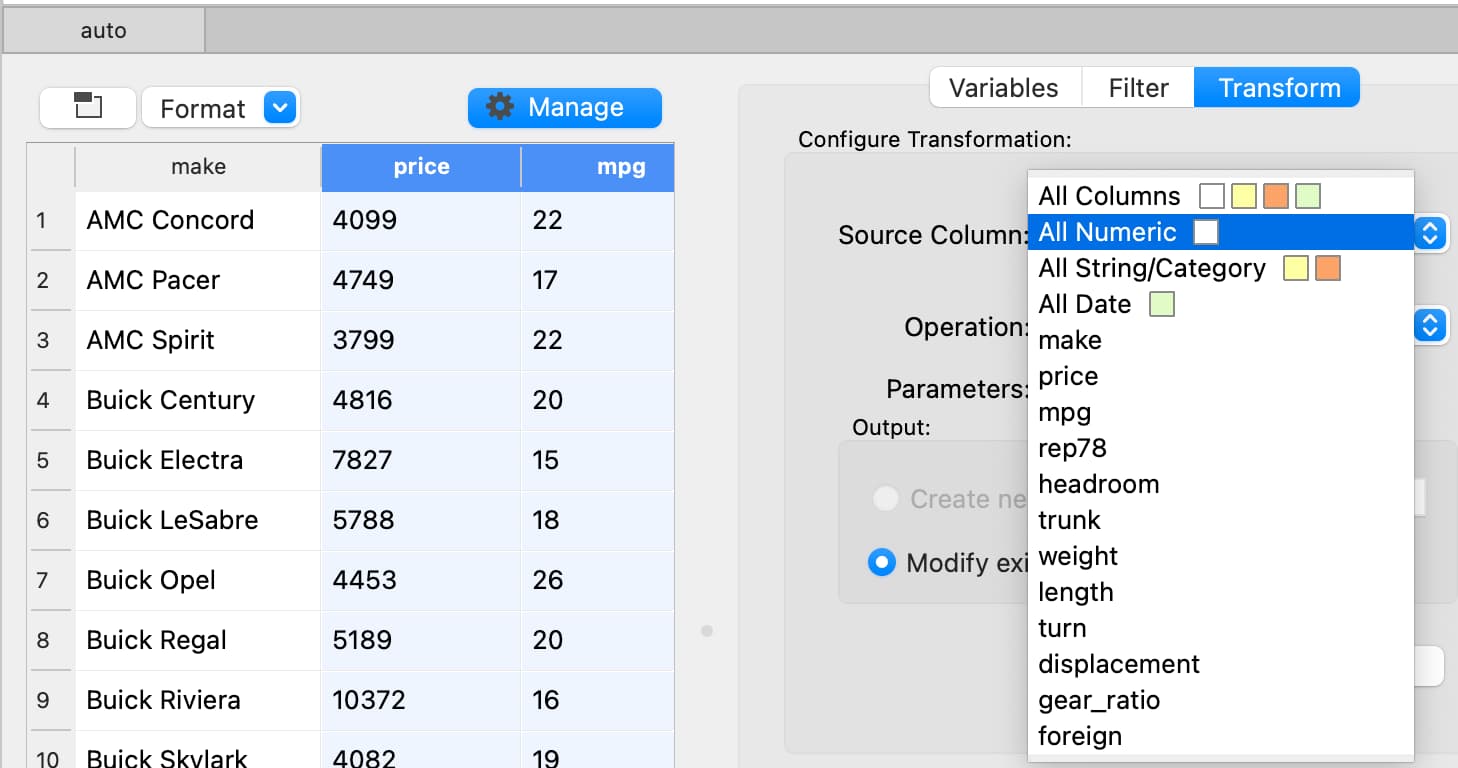Expand the Source Column stepper arrows
This screenshot has height=768, width=1458.
(1430, 233)
